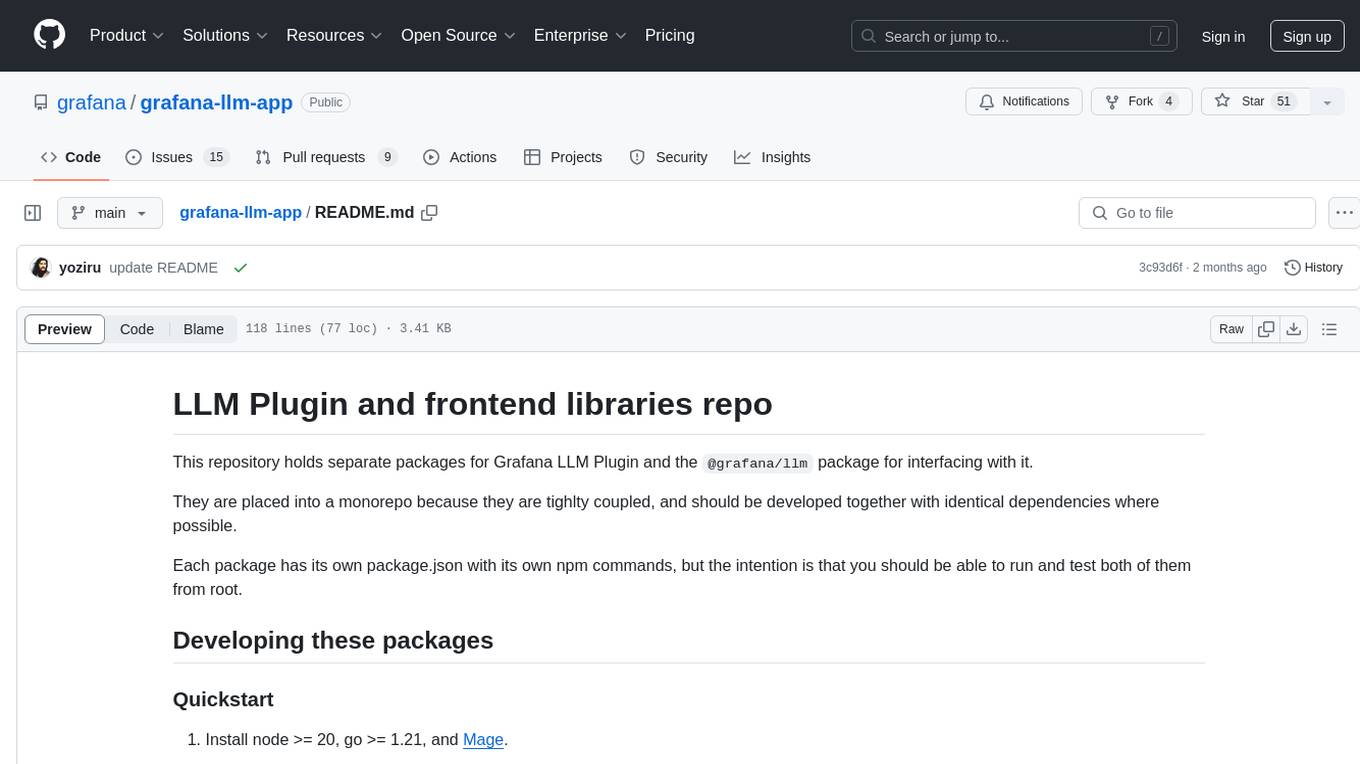The width and height of the screenshot is (1360, 764).
Task: Click the Go to file search field
Action: [x=1197, y=213]
